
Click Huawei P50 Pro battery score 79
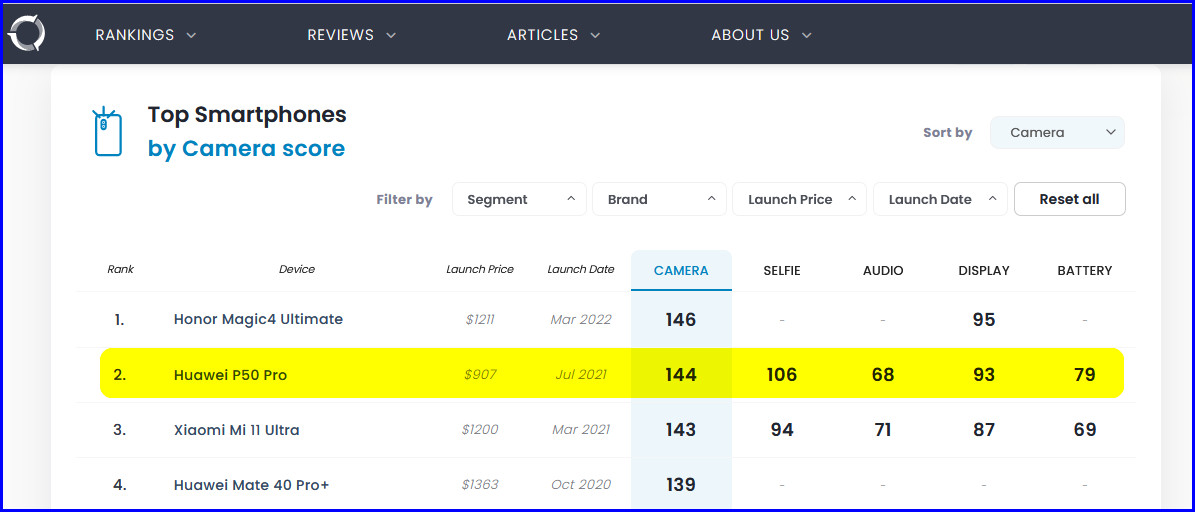pos(1084,375)
